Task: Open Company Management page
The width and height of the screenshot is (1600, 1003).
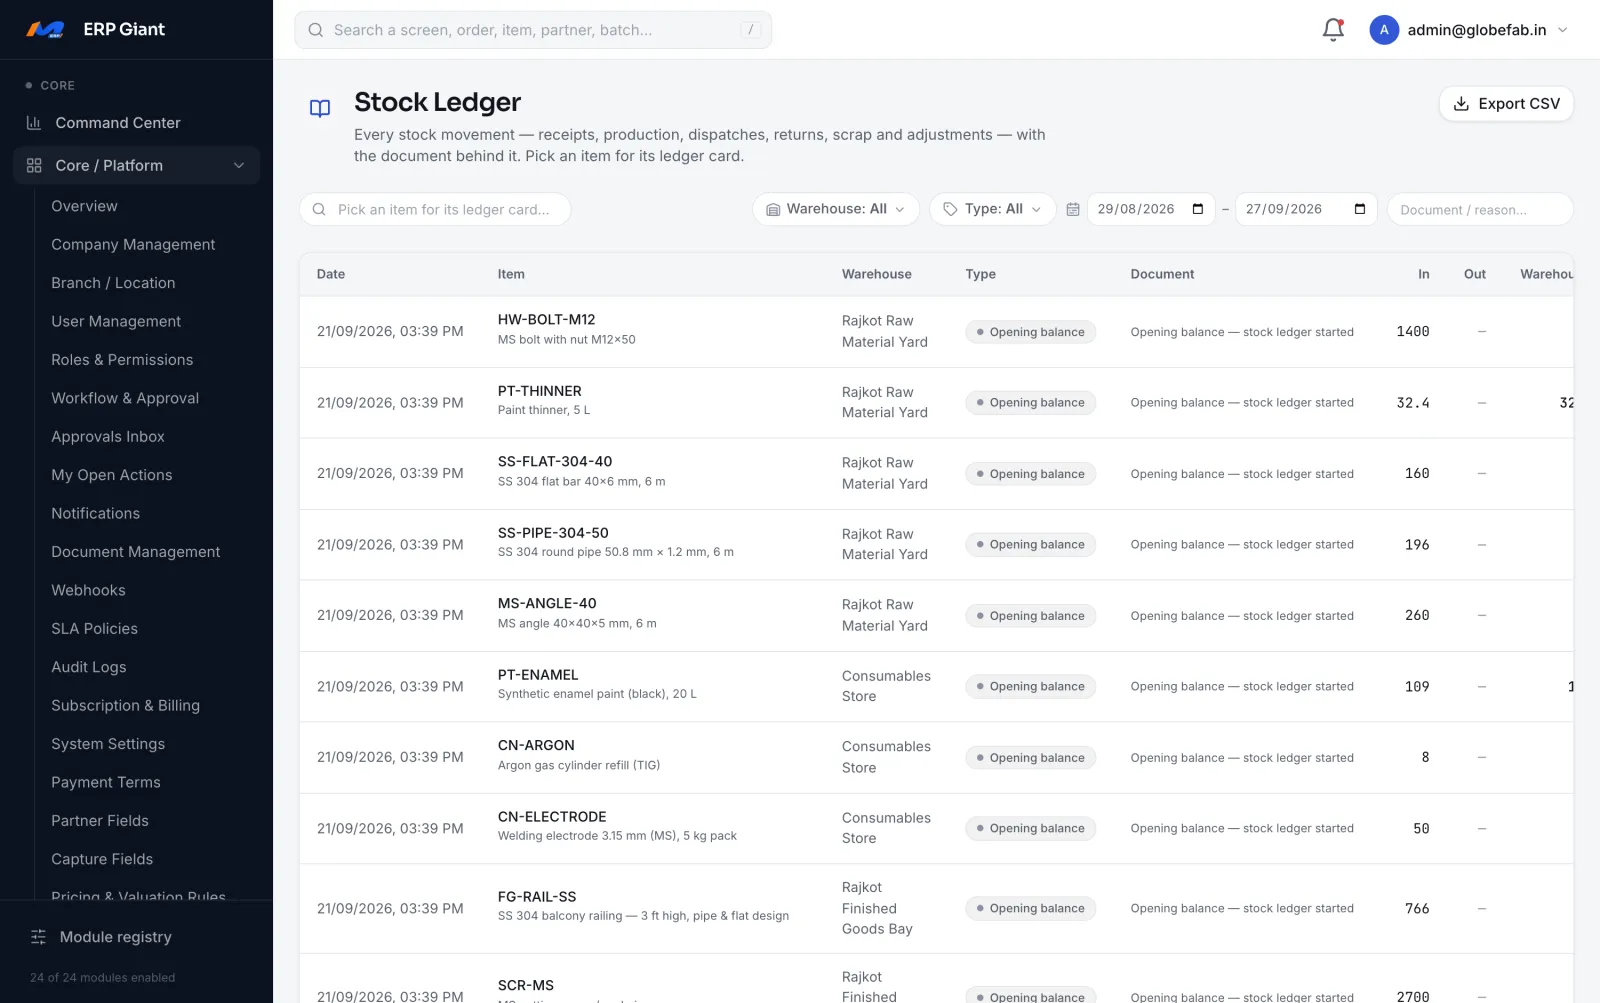Action: 133,245
